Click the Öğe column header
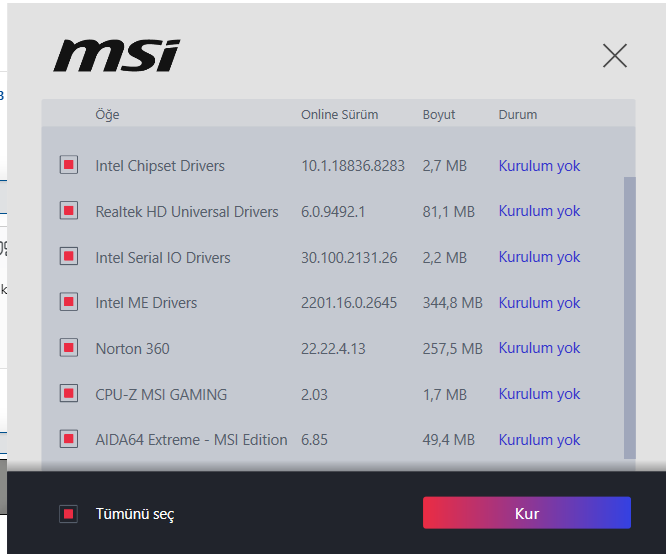 tap(107, 115)
